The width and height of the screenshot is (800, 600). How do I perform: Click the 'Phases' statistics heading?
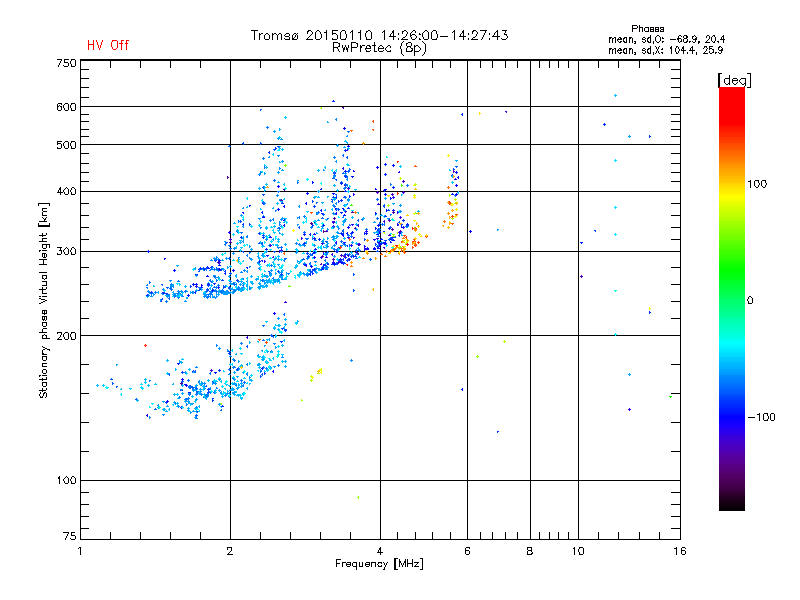tap(647, 29)
